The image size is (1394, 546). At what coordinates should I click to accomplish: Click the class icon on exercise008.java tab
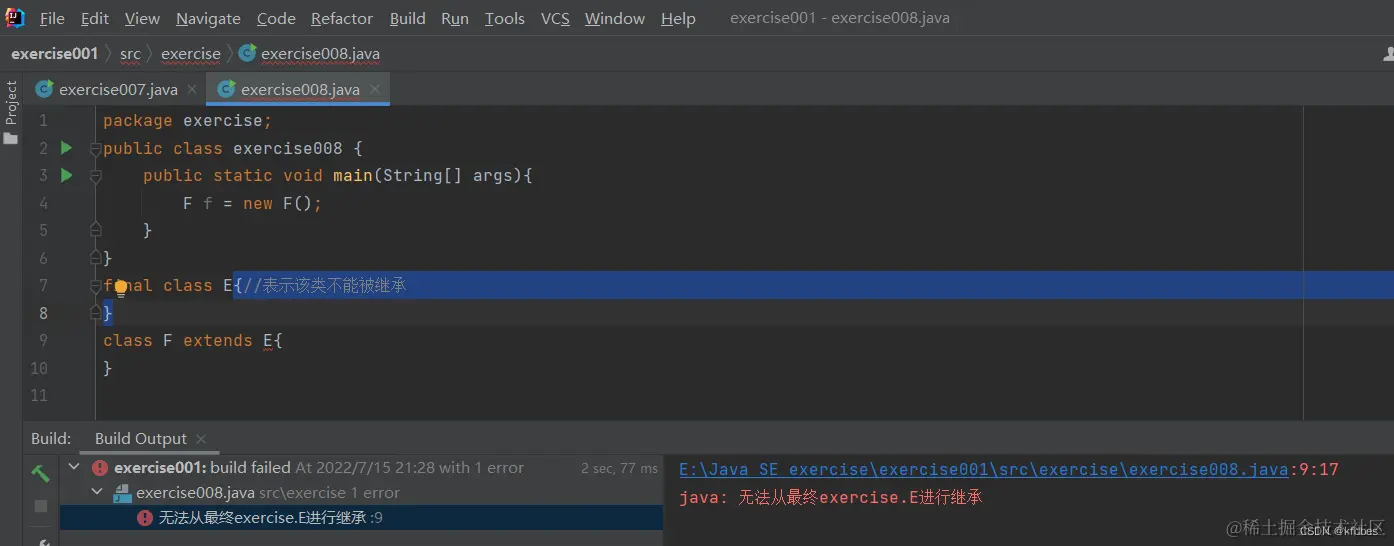226,89
